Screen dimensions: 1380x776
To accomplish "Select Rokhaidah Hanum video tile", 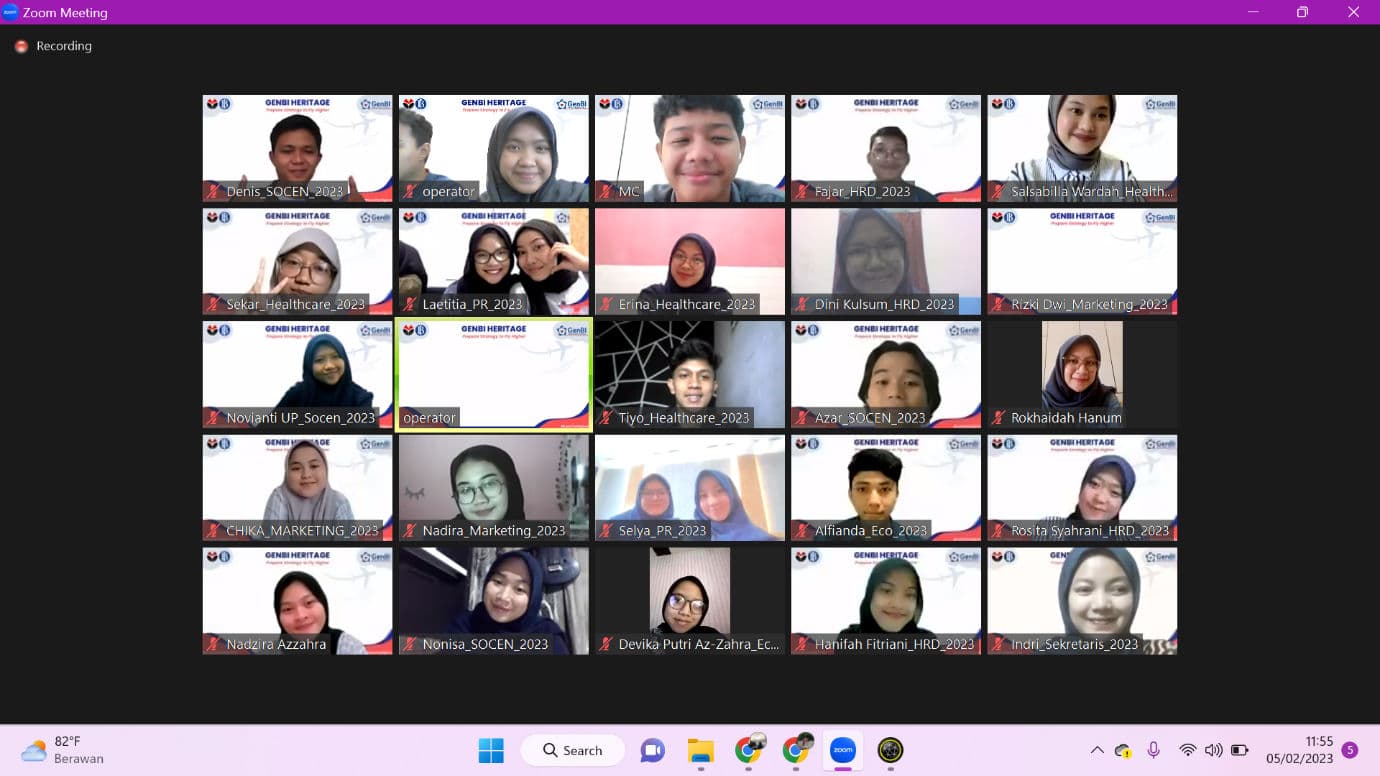I will coord(1082,375).
